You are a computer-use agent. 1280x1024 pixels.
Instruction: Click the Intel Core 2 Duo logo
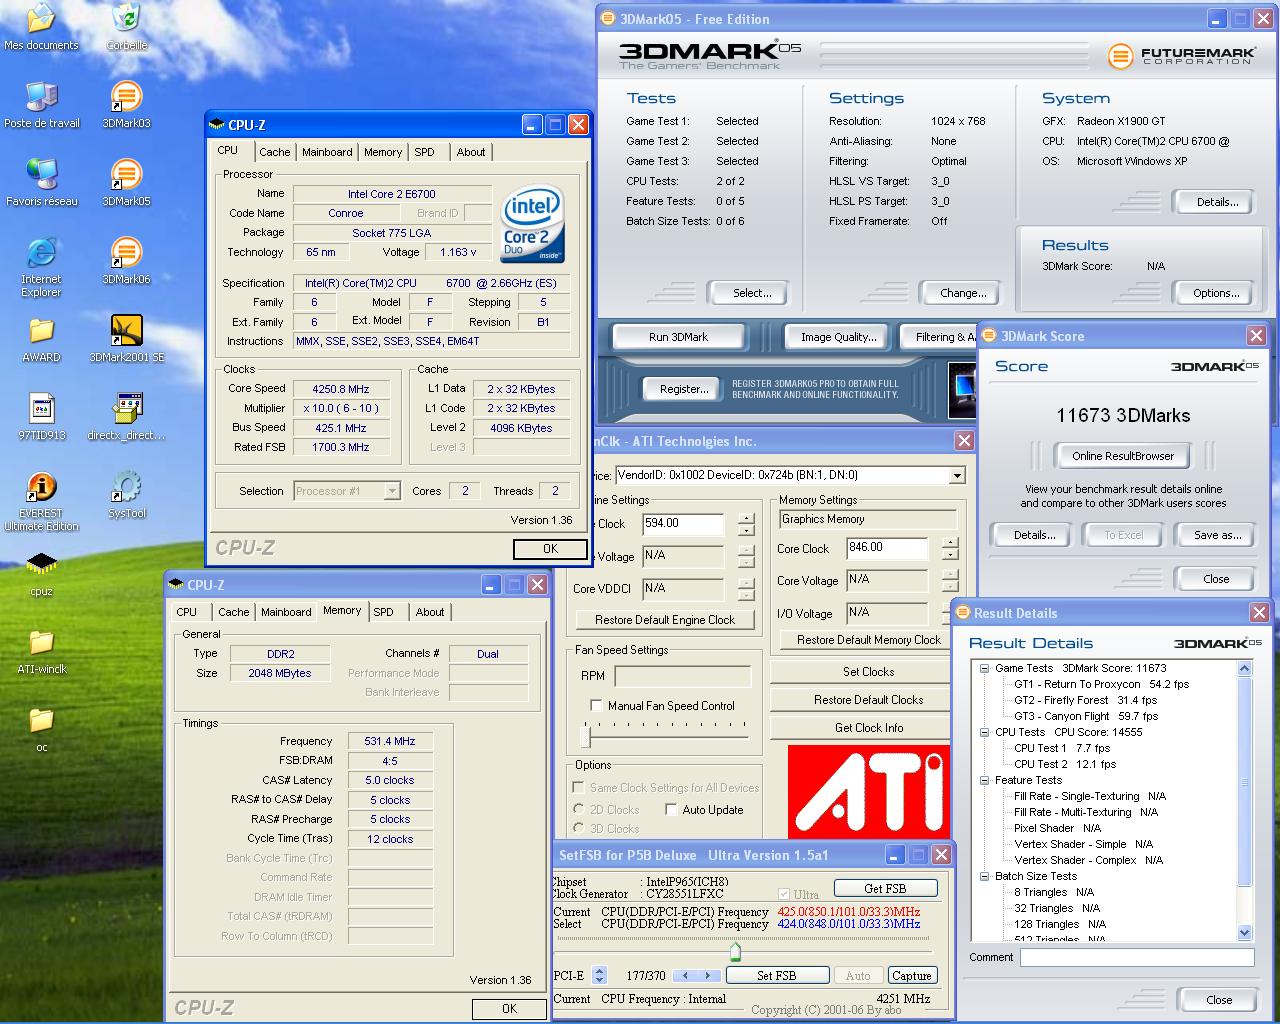(x=532, y=225)
